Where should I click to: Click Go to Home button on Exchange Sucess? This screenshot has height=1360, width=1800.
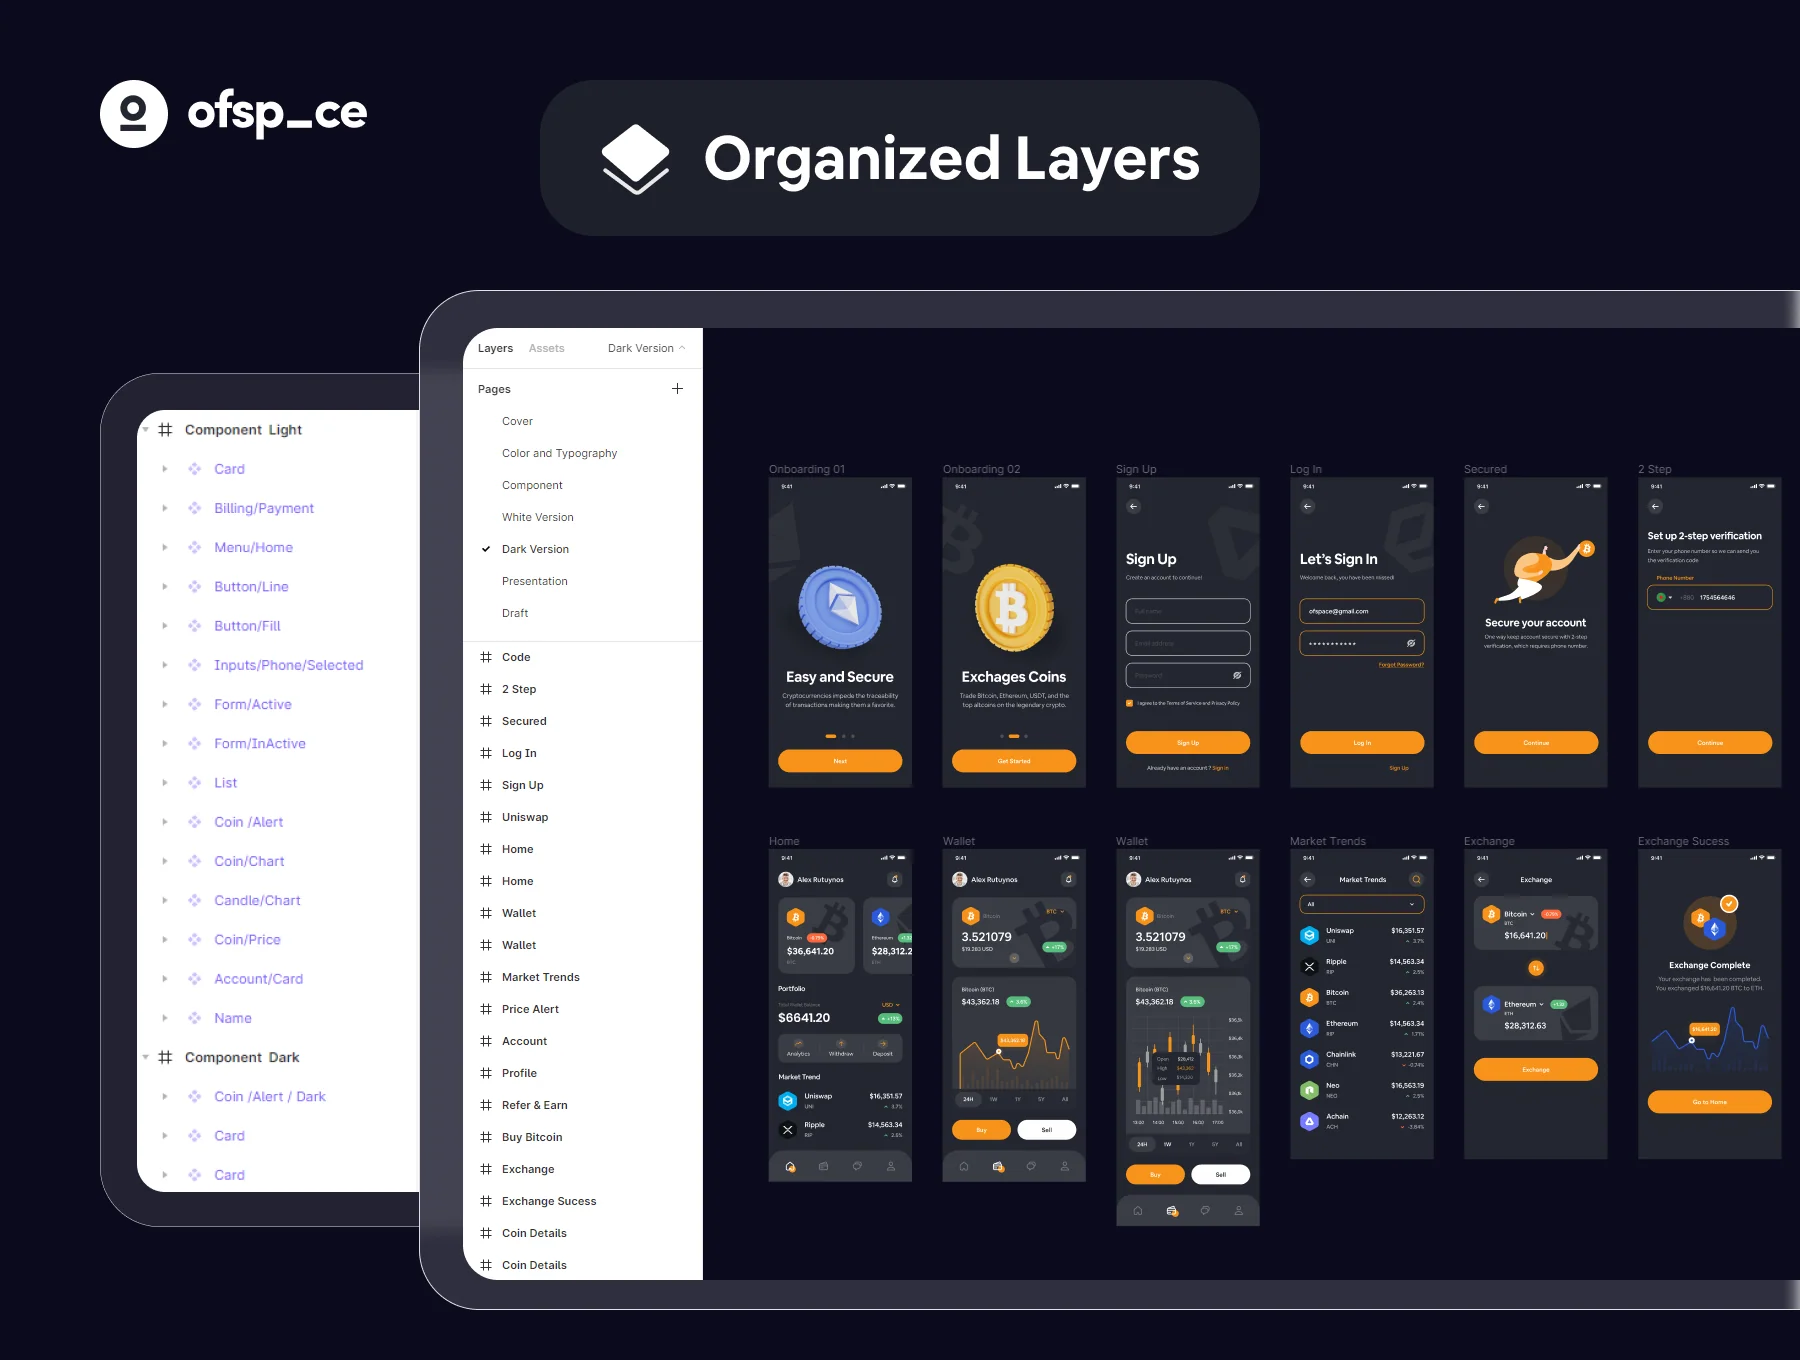(x=1710, y=1102)
